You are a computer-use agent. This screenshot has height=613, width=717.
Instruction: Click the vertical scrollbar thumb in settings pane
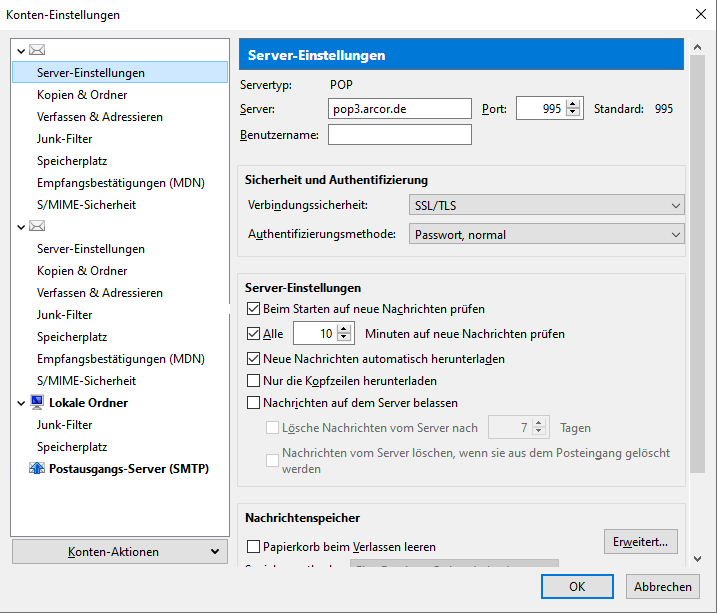pyautogui.click(x=697, y=264)
